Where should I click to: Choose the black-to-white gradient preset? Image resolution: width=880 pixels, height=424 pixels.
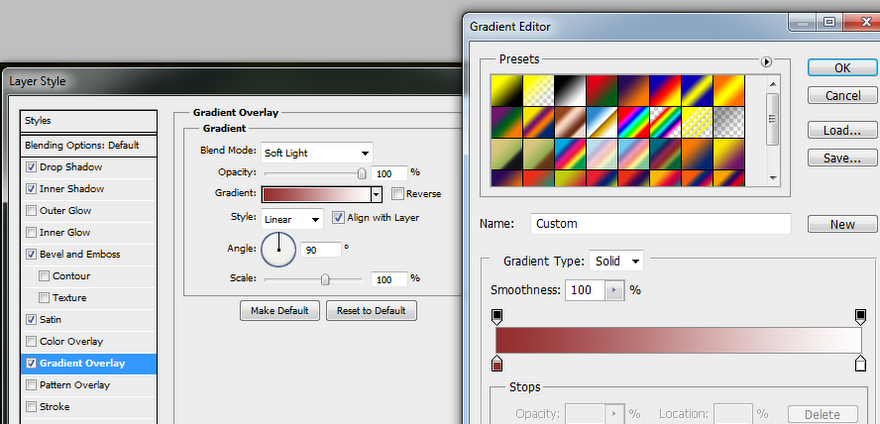coord(570,90)
